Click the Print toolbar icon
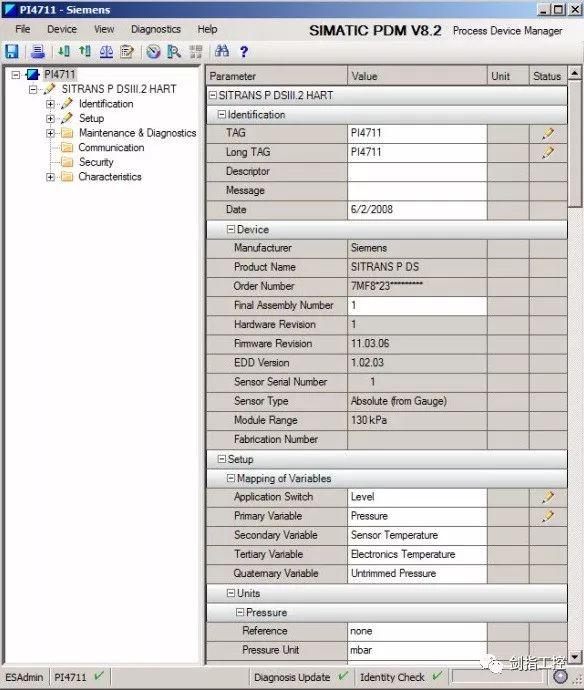Screen dimensions: 584x690 click(38, 52)
